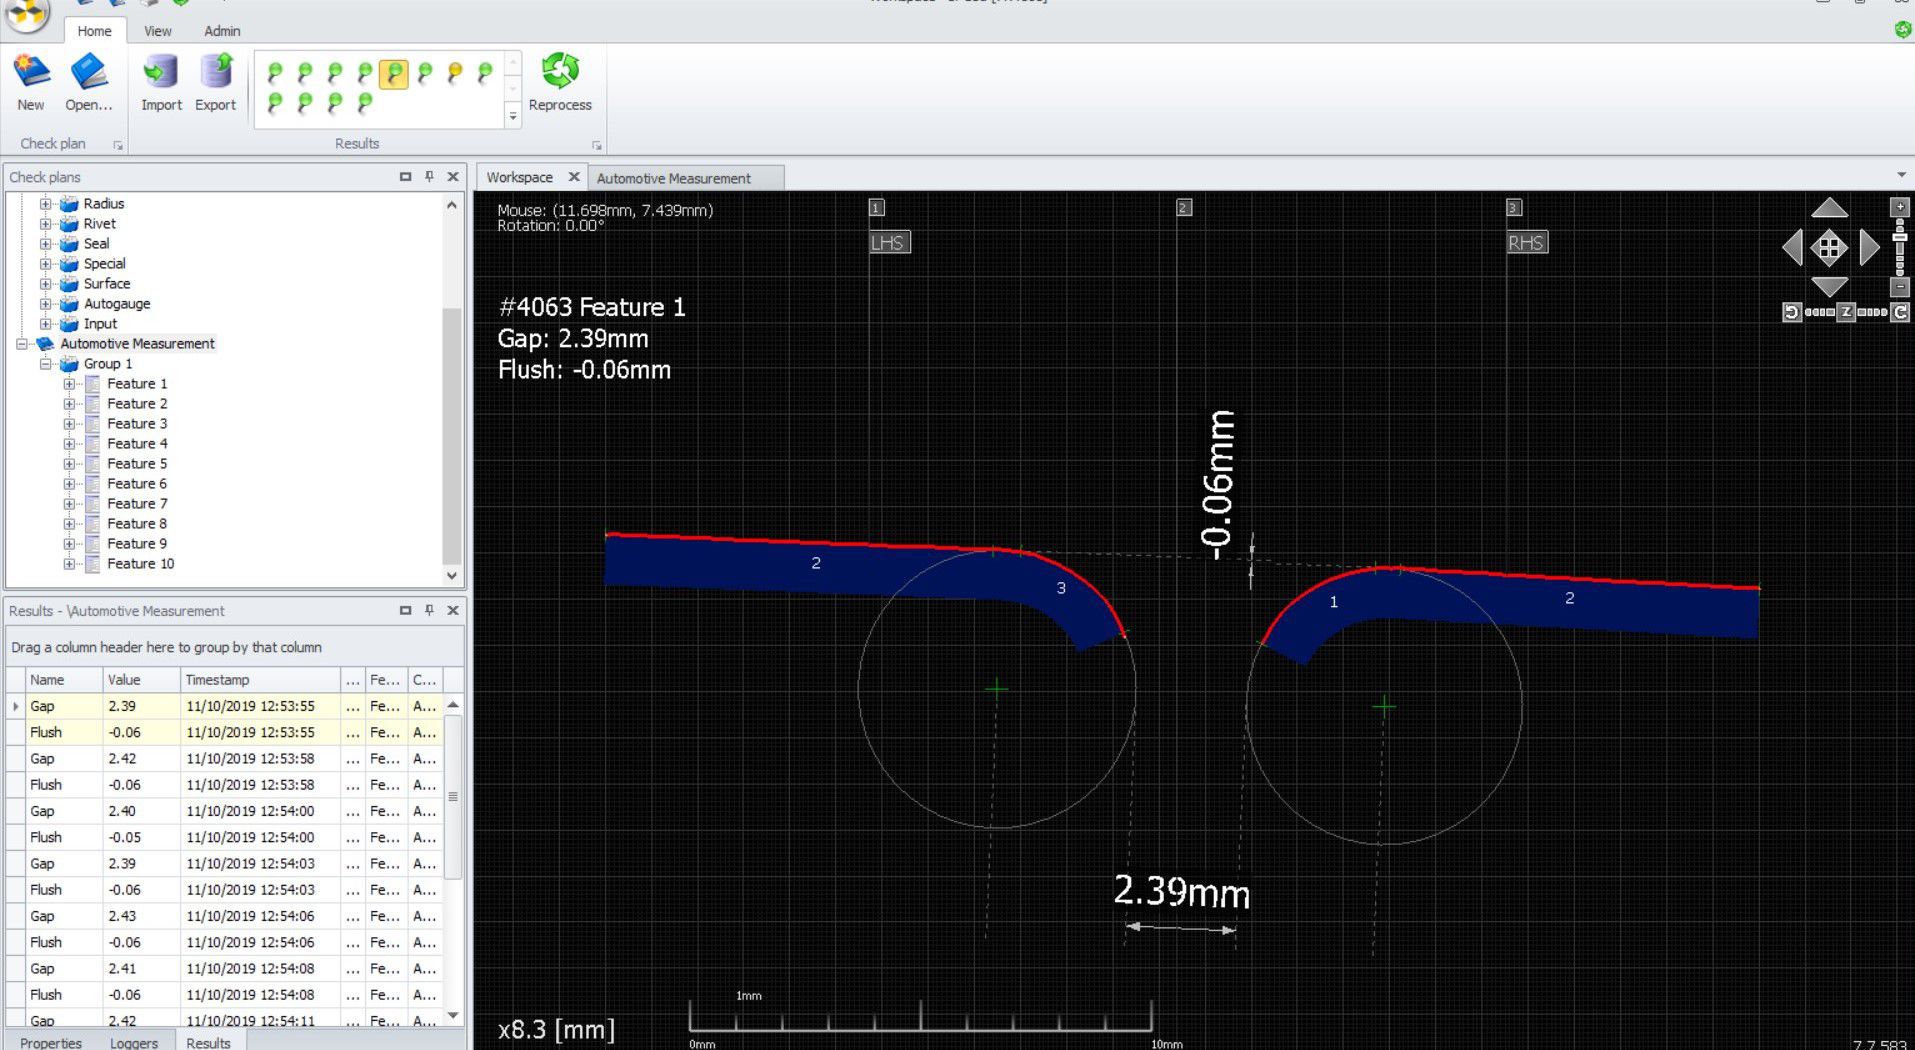
Task: Click the Z rotation reset icon
Action: [1846, 312]
